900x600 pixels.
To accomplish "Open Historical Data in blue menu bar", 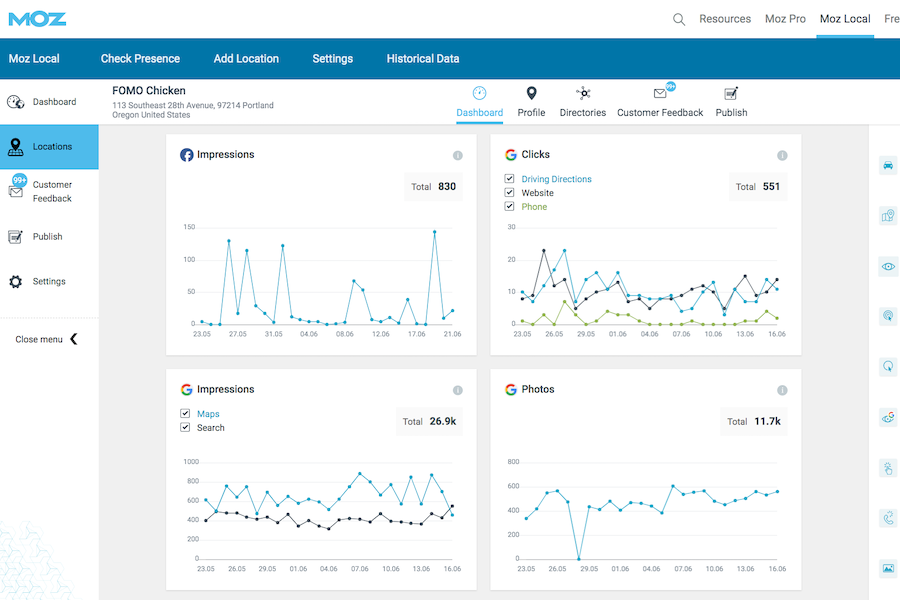I will point(423,59).
